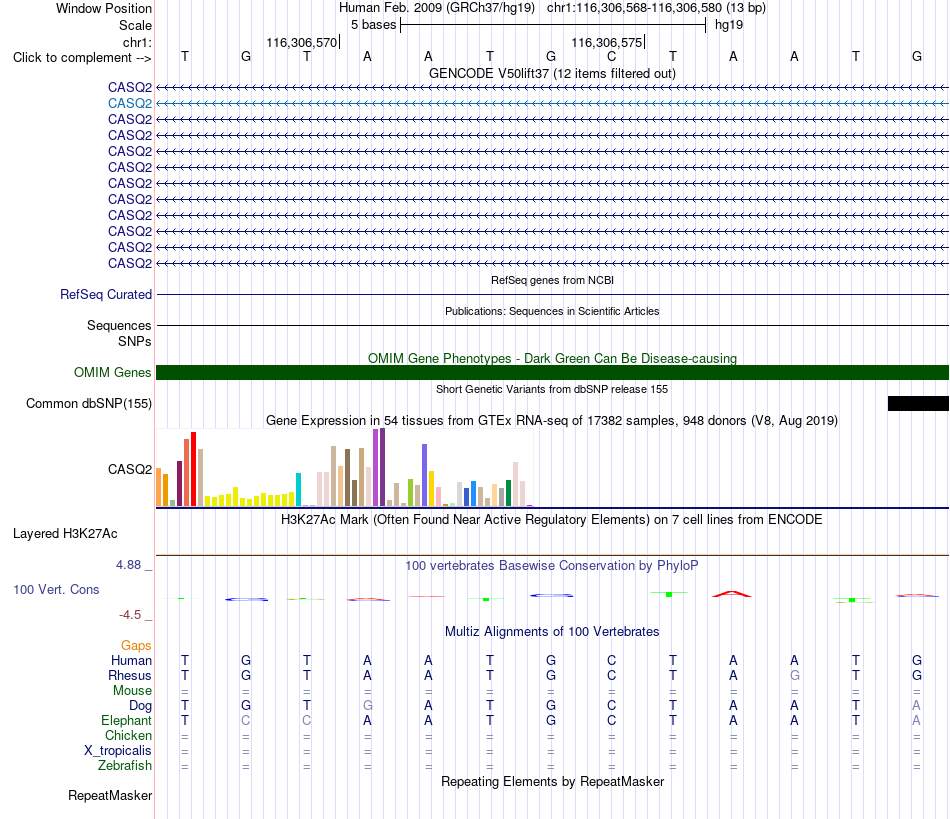Click the C base in the sequence row
This screenshot has height=819, width=950.
611,56
